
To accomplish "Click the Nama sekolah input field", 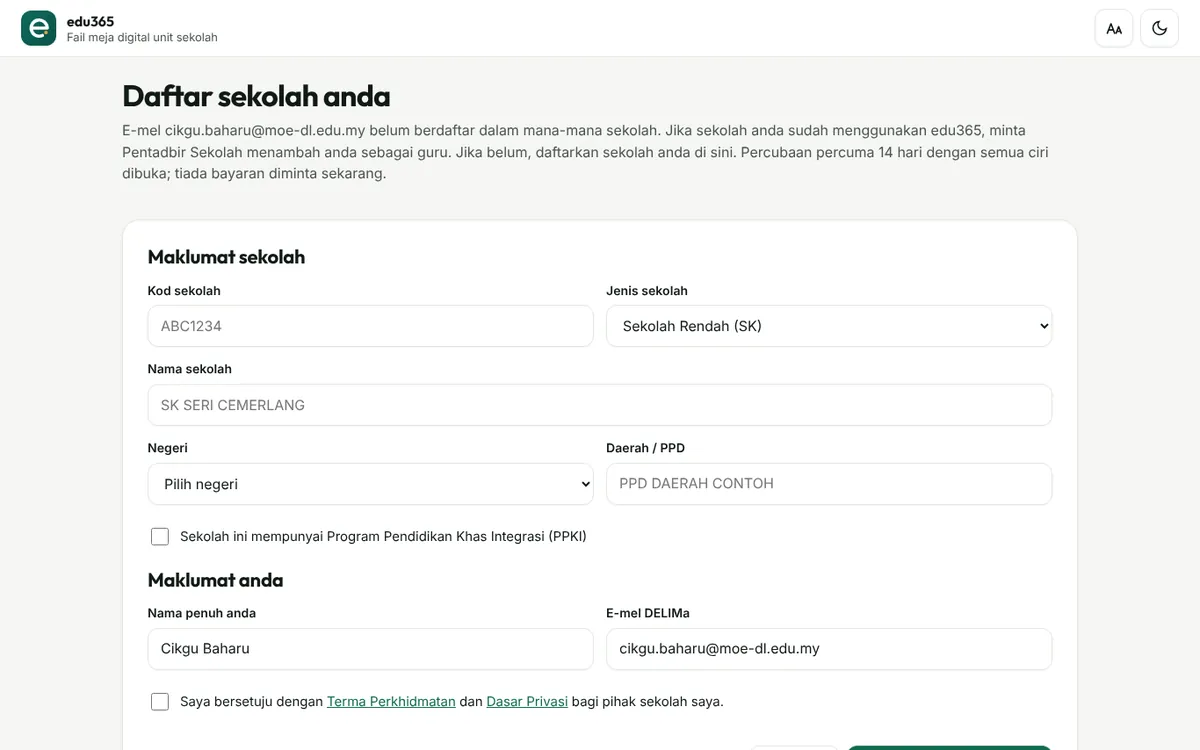I will [600, 405].
